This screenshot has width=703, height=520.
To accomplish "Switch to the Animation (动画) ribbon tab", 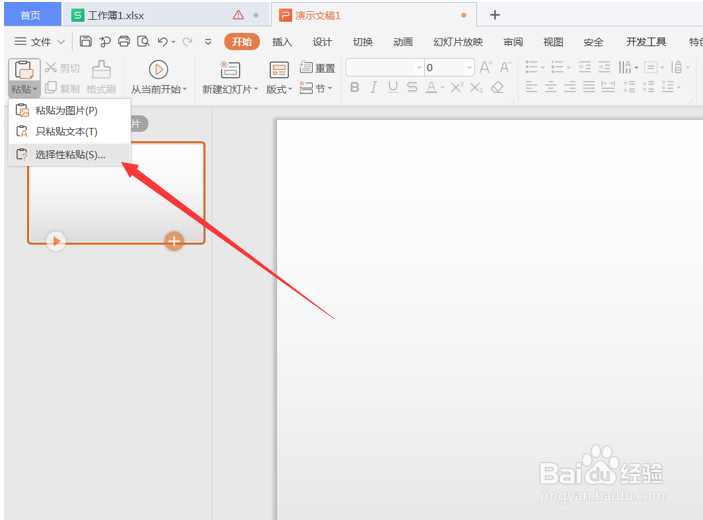I will [403, 42].
